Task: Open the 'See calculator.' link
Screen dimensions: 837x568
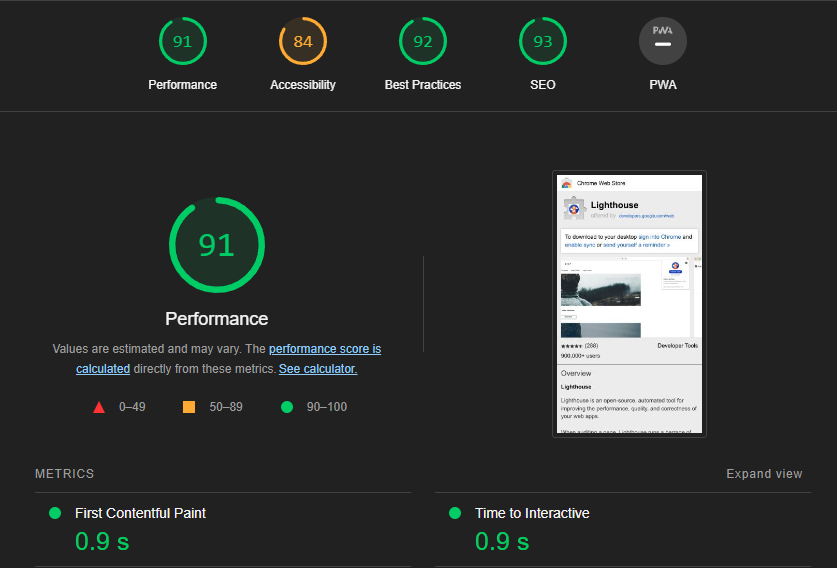Action: pyautogui.click(x=318, y=369)
